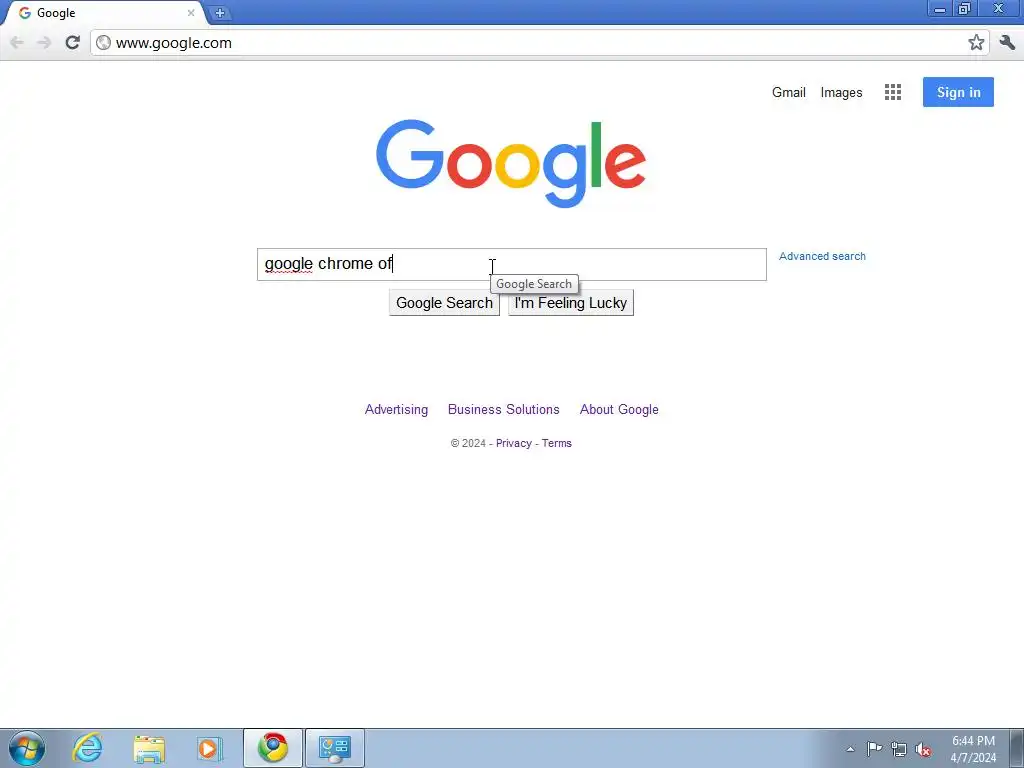Open the Google apps grid

(x=893, y=92)
